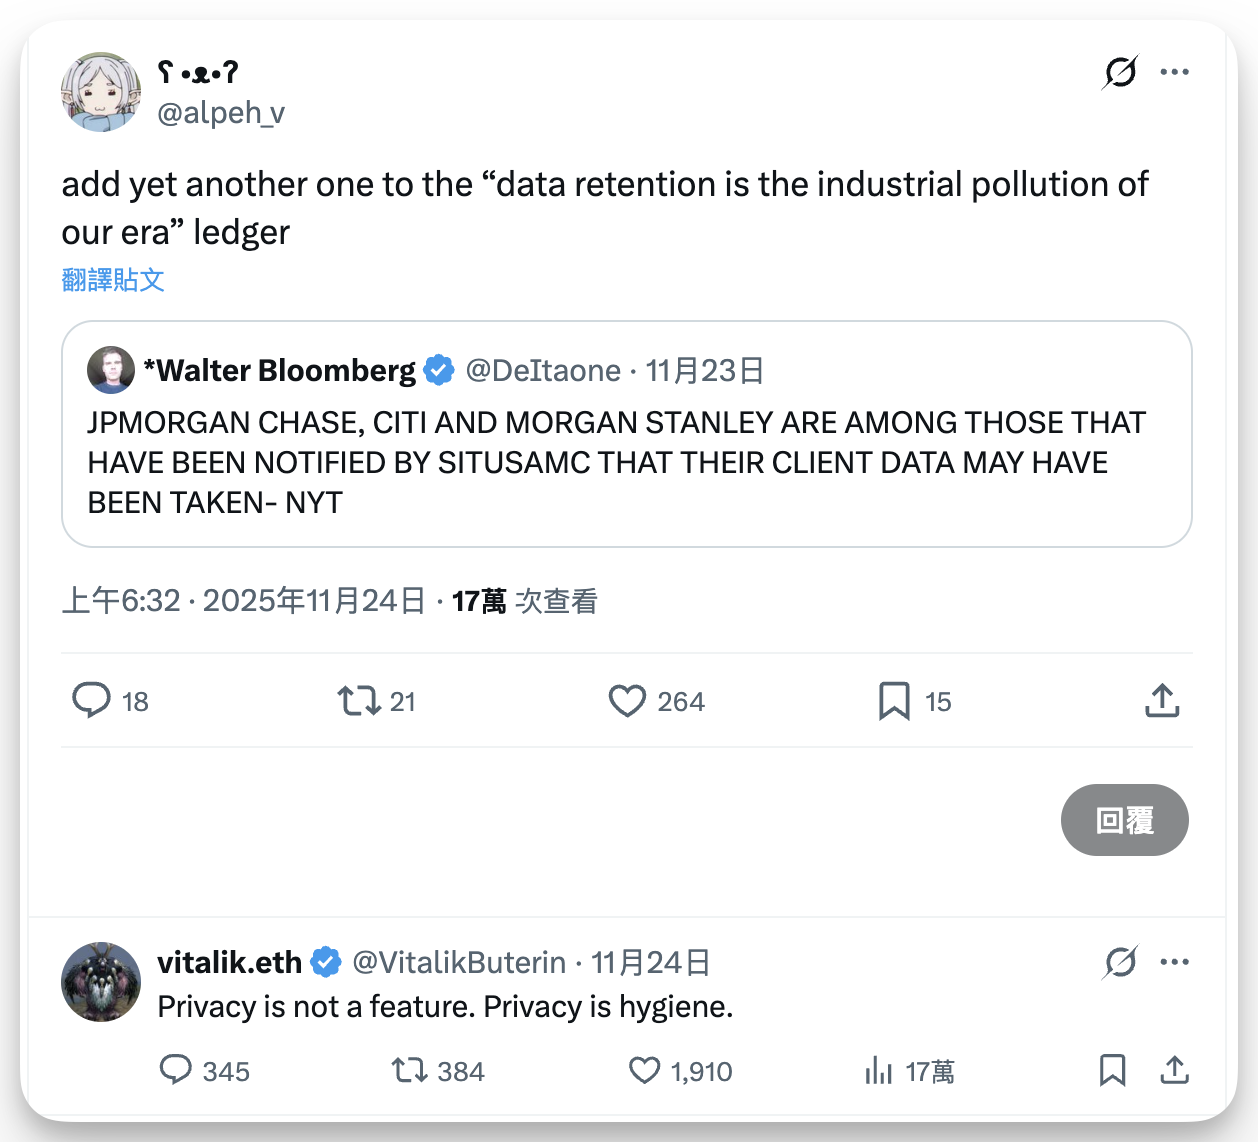Open the @alpeh_v handle link

pyautogui.click(x=221, y=113)
